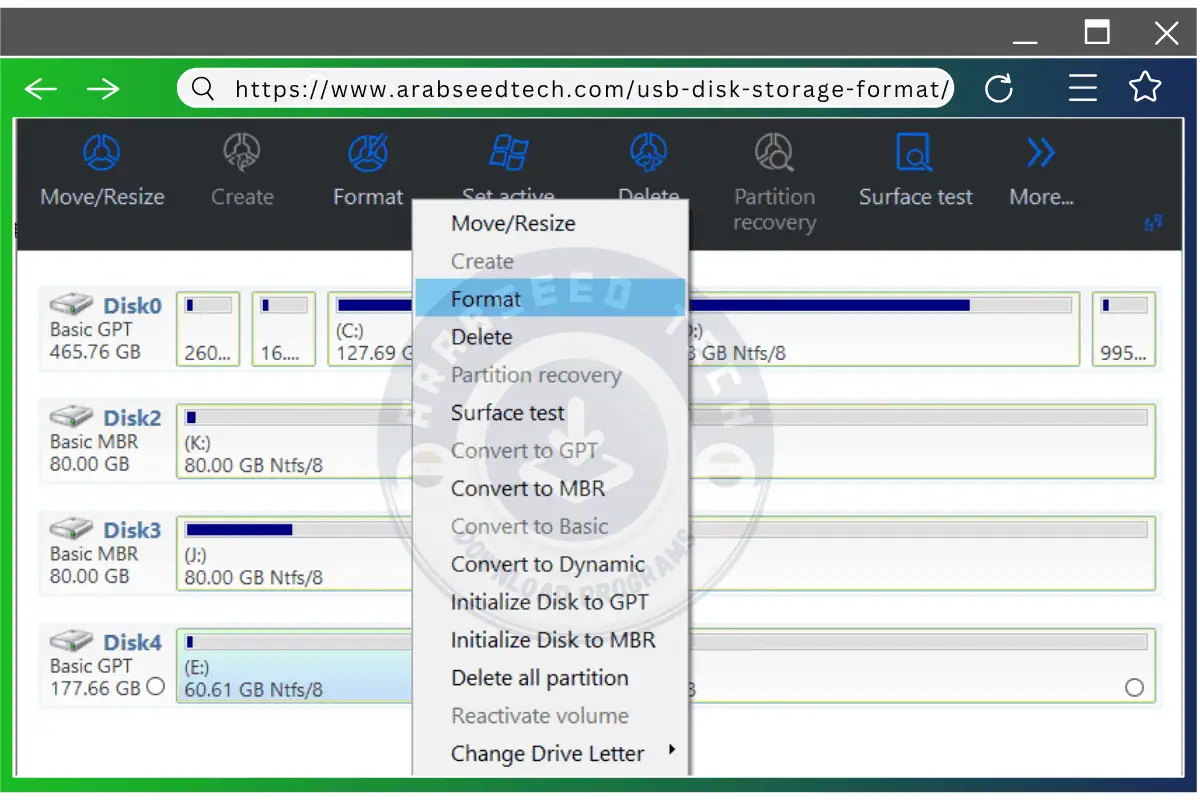Click the Partition recovery toolbar icon
The width and height of the screenshot is (1200, 800).
click(x=774, y=154)
